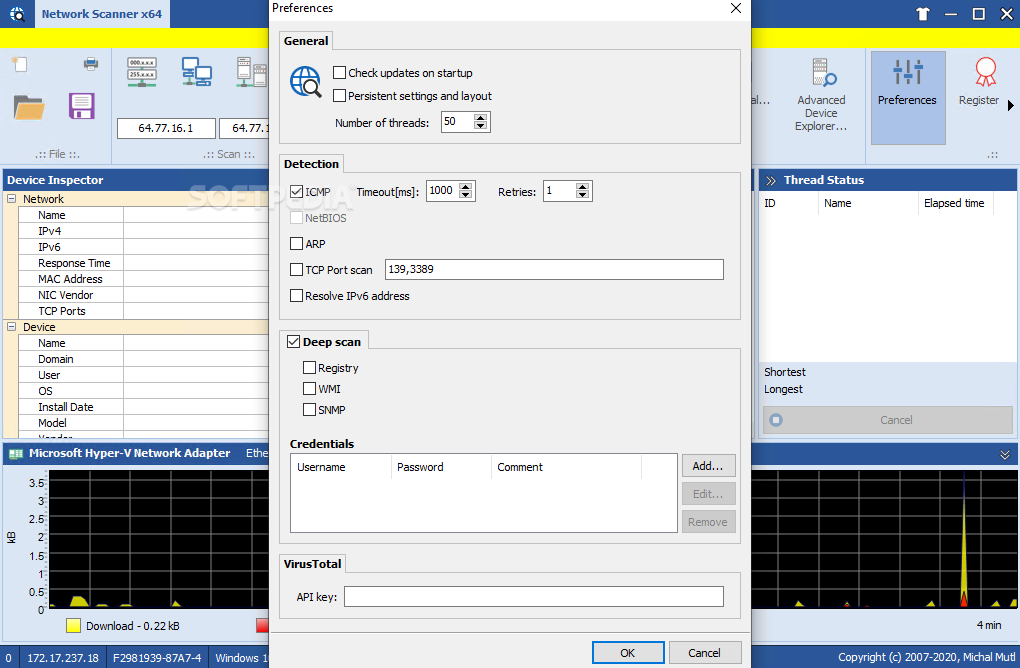Image resolution: width=1020 pixels, height=668 pixels.
Task: Click the VirusTotal section tab header
Action: pyautogui.click(x=312, y=564)
